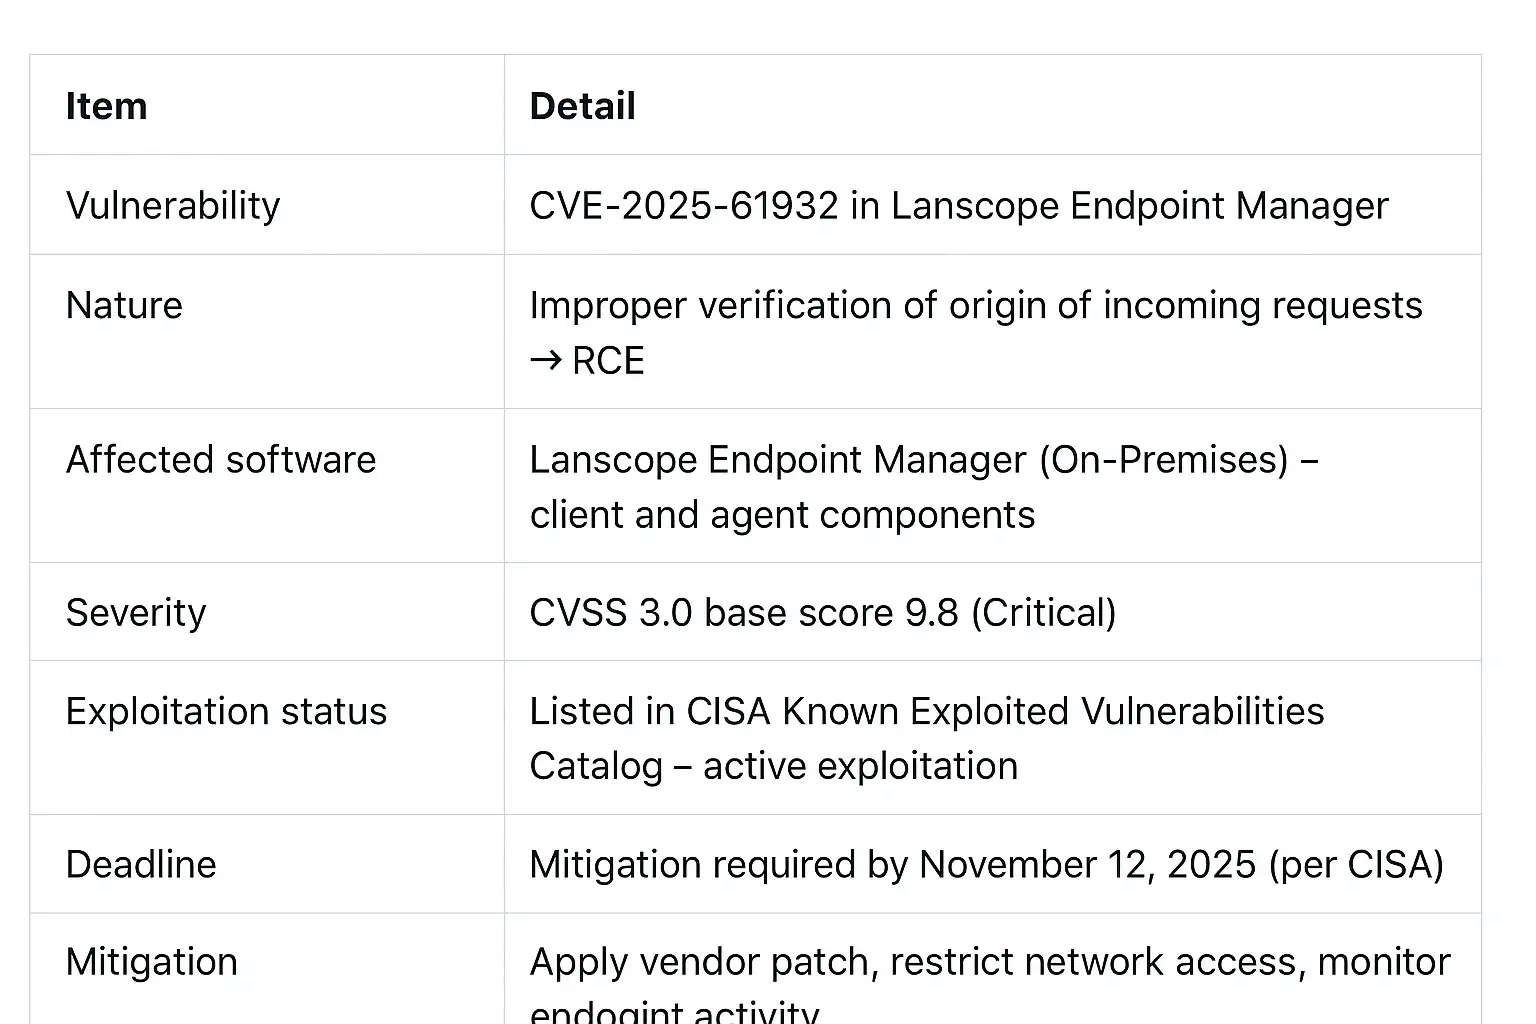The height and width of the screenshot is (1024, 1536).
Task: Click the 'Detail' column header
Action: pyautogui.click(x=582, y=106)
